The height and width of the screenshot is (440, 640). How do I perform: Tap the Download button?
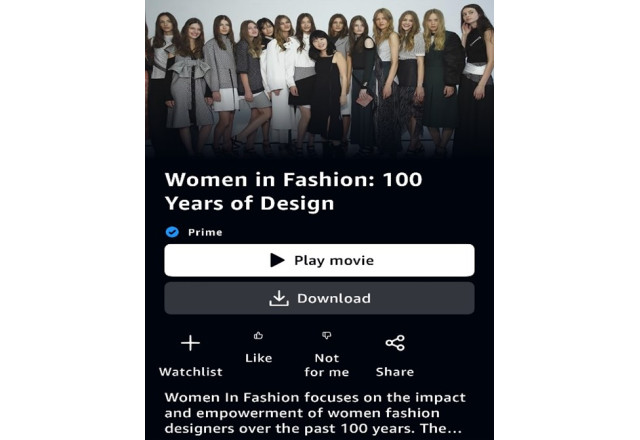[319, 298]
